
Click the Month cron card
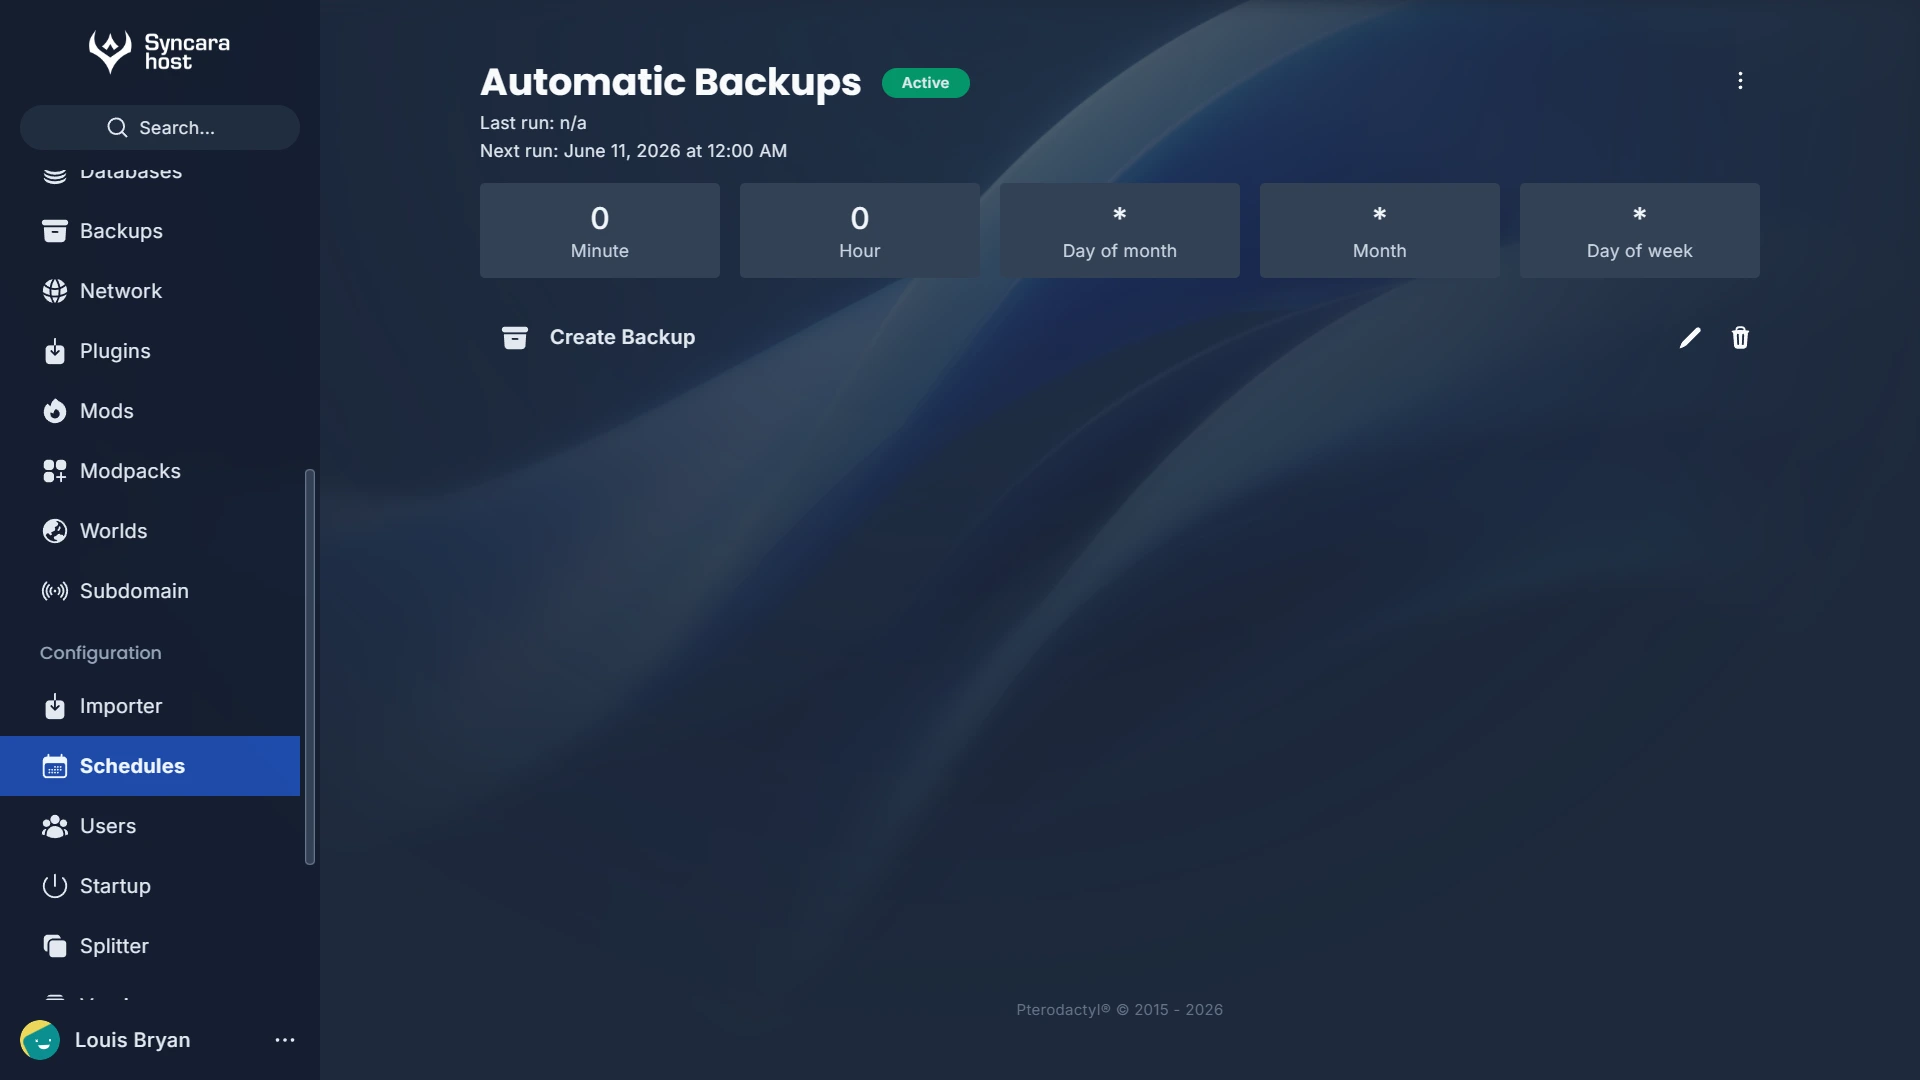[x=1380, y=230]
